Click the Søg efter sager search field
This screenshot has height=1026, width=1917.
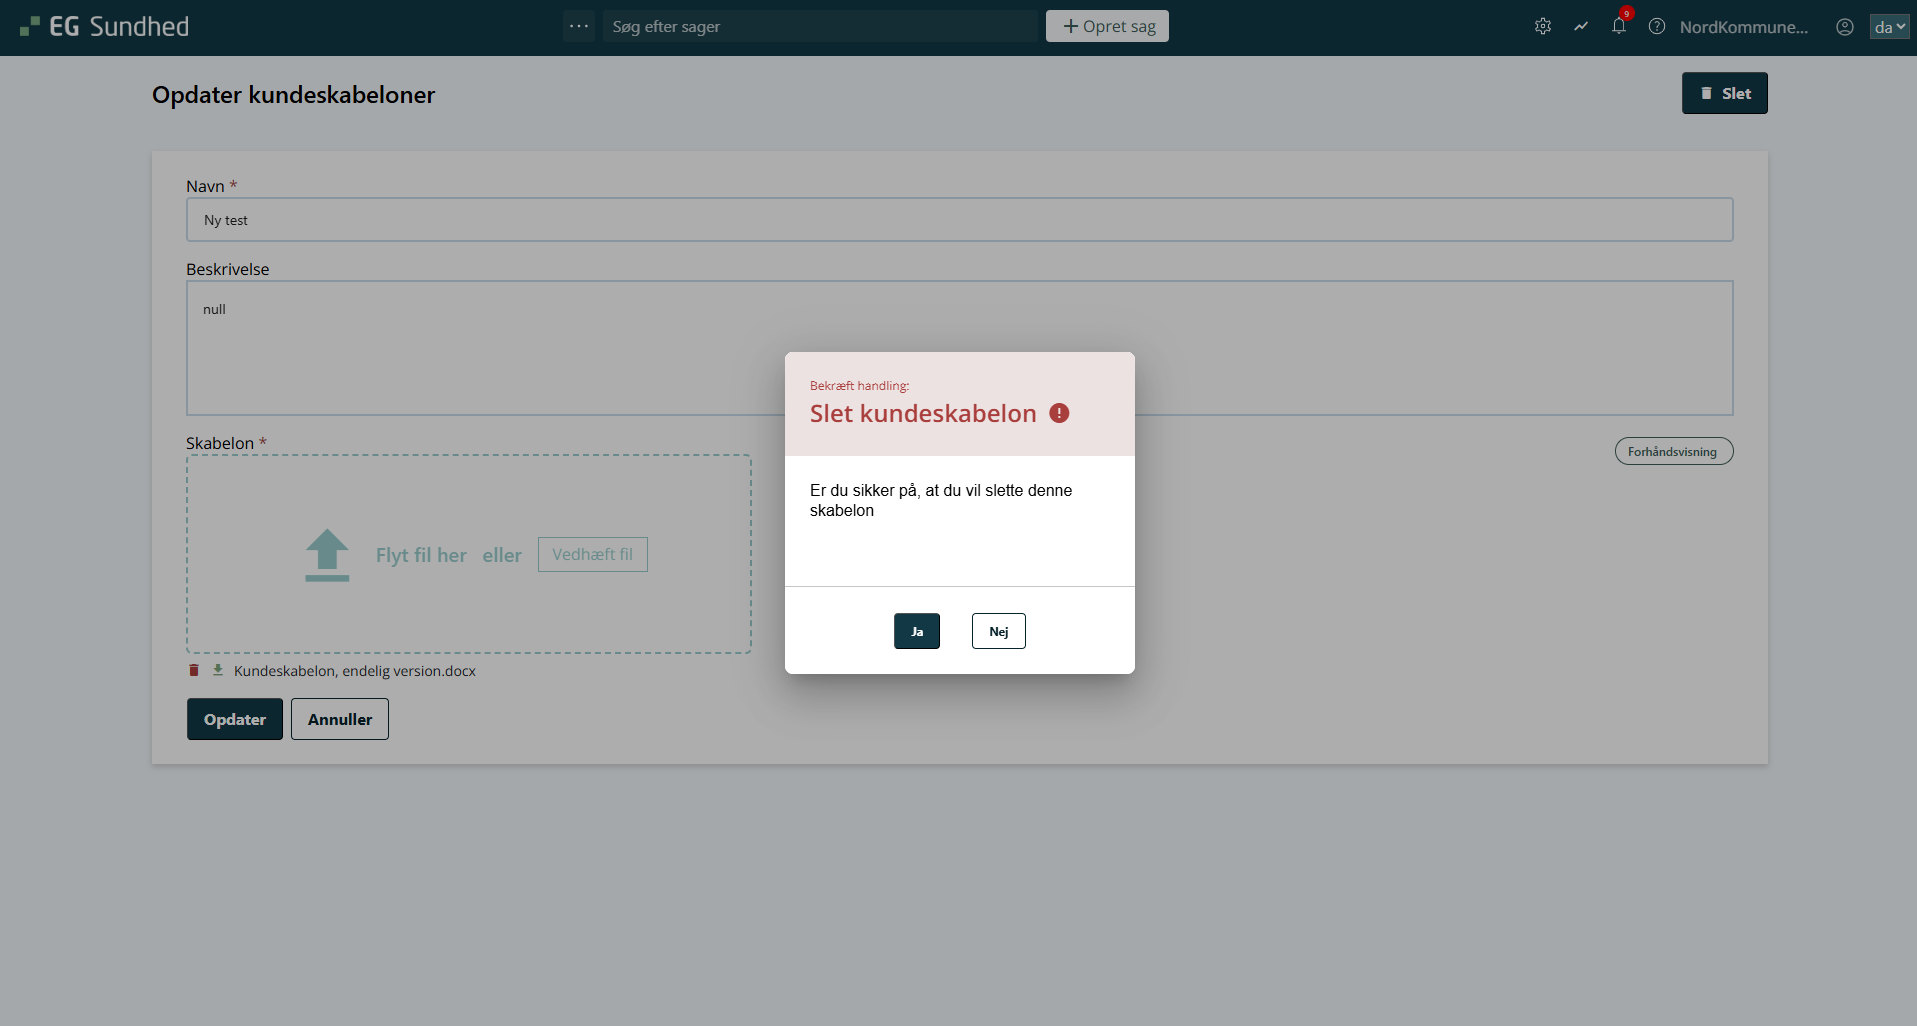(x=820, y=26)
